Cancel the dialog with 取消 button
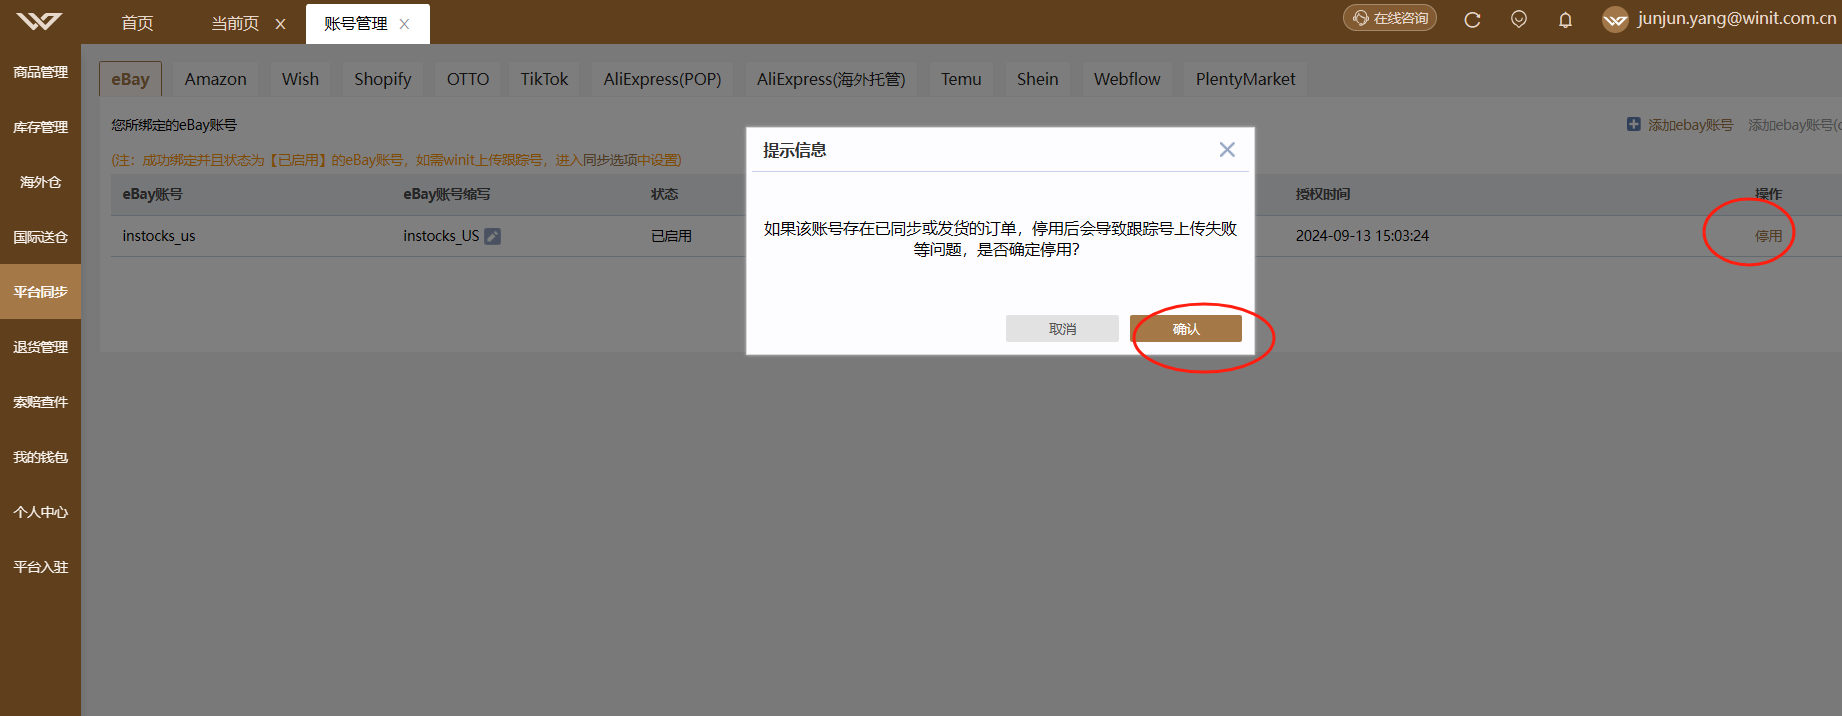 click(1062, 329)
